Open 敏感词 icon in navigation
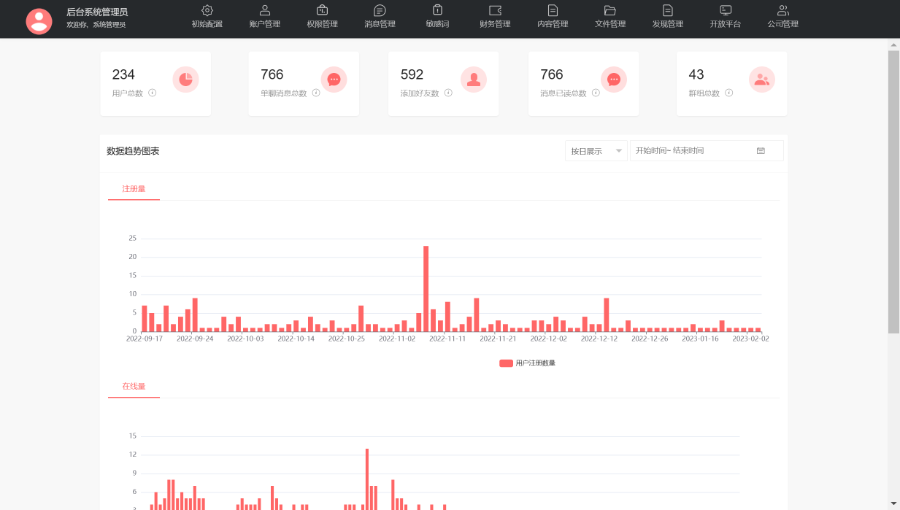 437,10
